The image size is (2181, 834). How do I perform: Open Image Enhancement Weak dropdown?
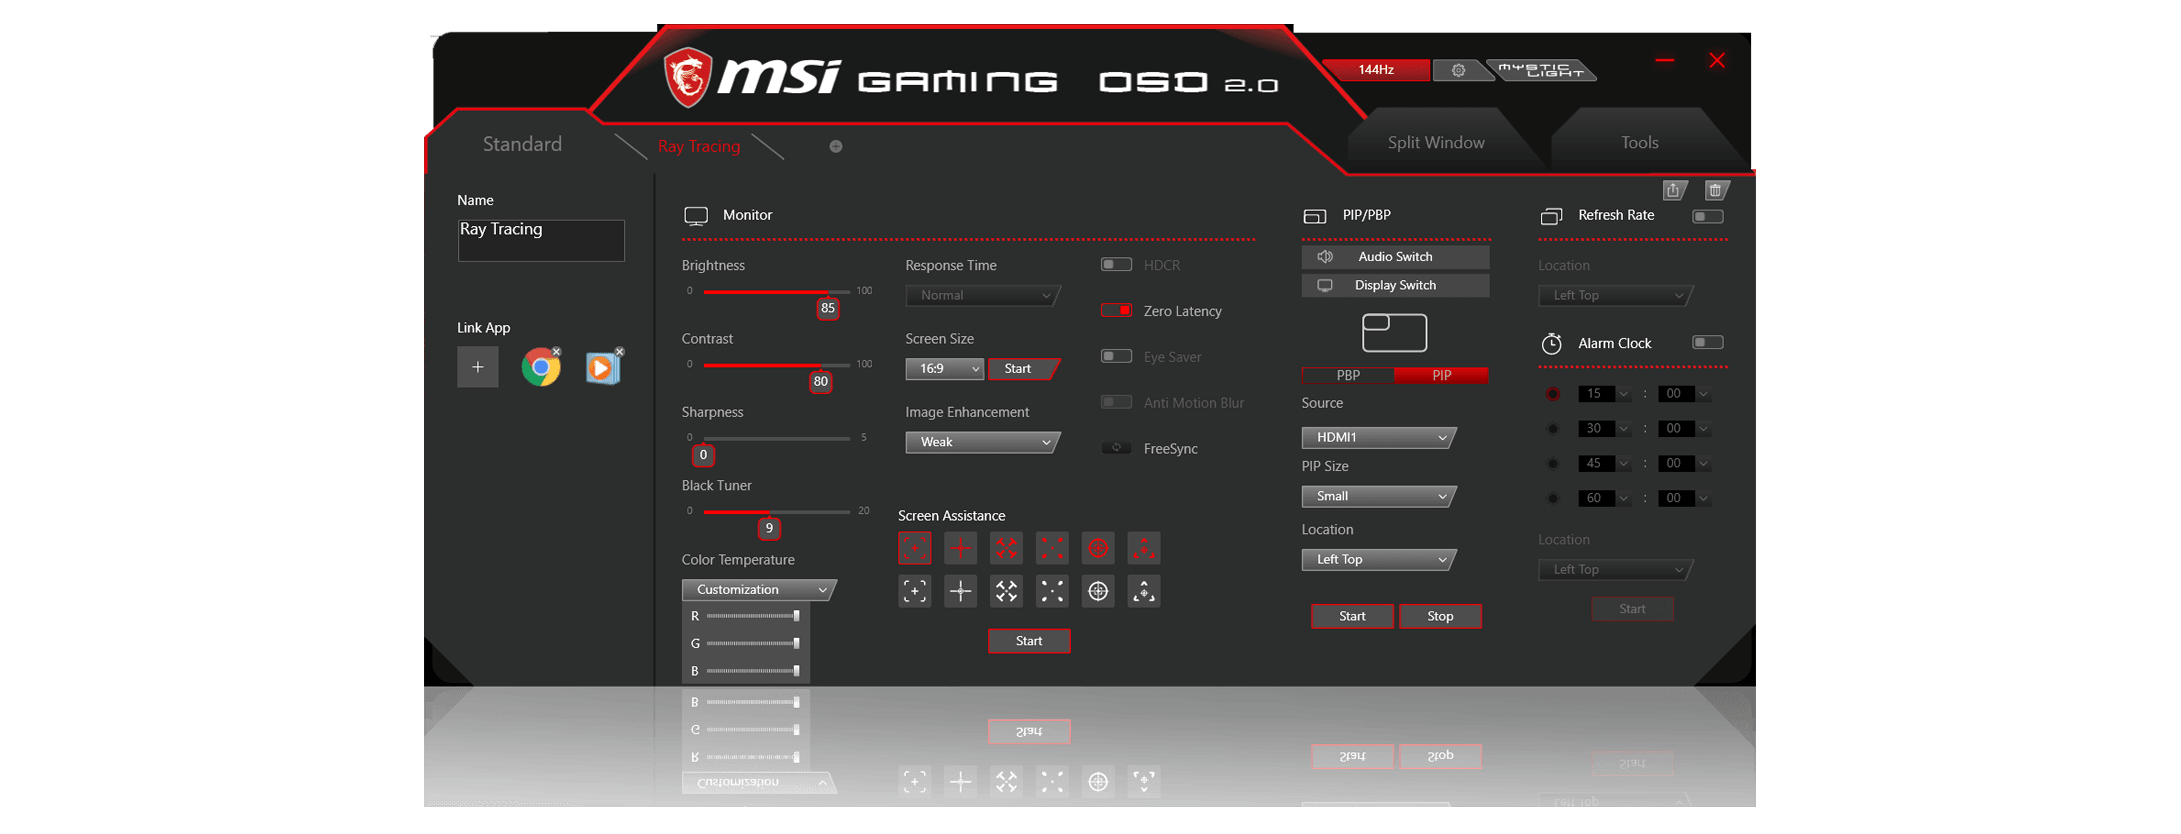tap(982, 442)
